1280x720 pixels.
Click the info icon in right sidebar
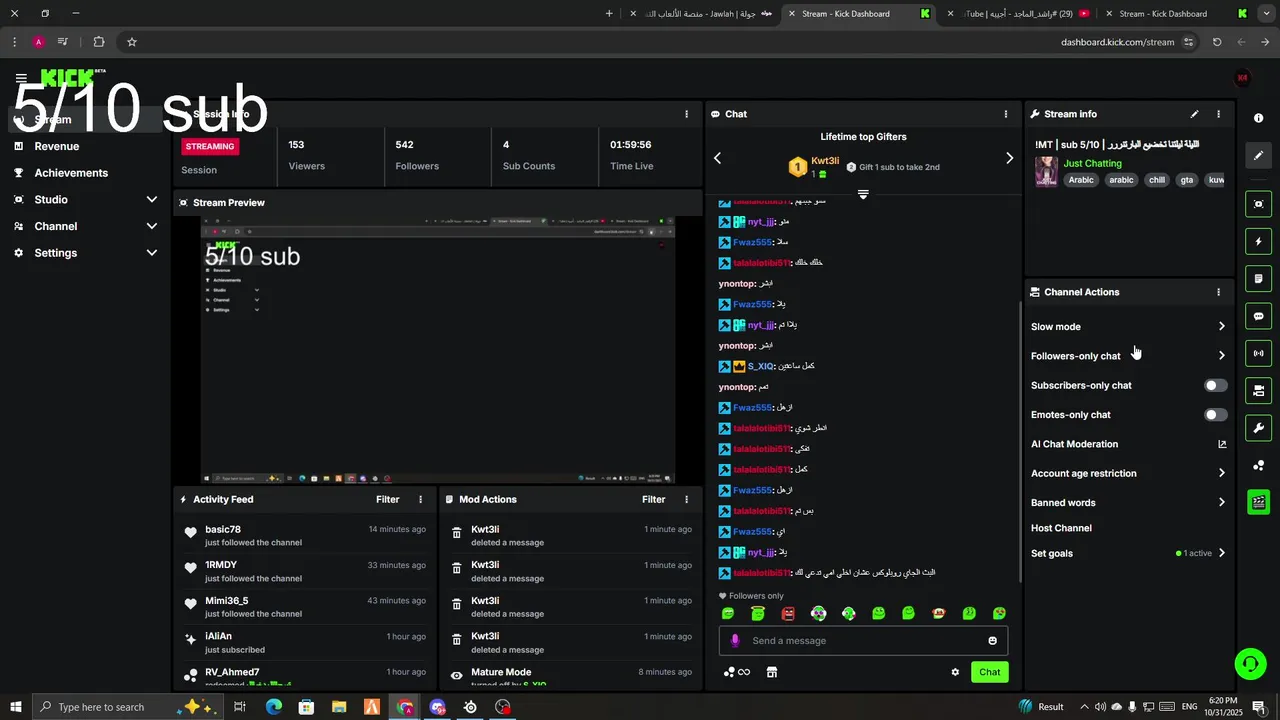(x=1258, y=118)
